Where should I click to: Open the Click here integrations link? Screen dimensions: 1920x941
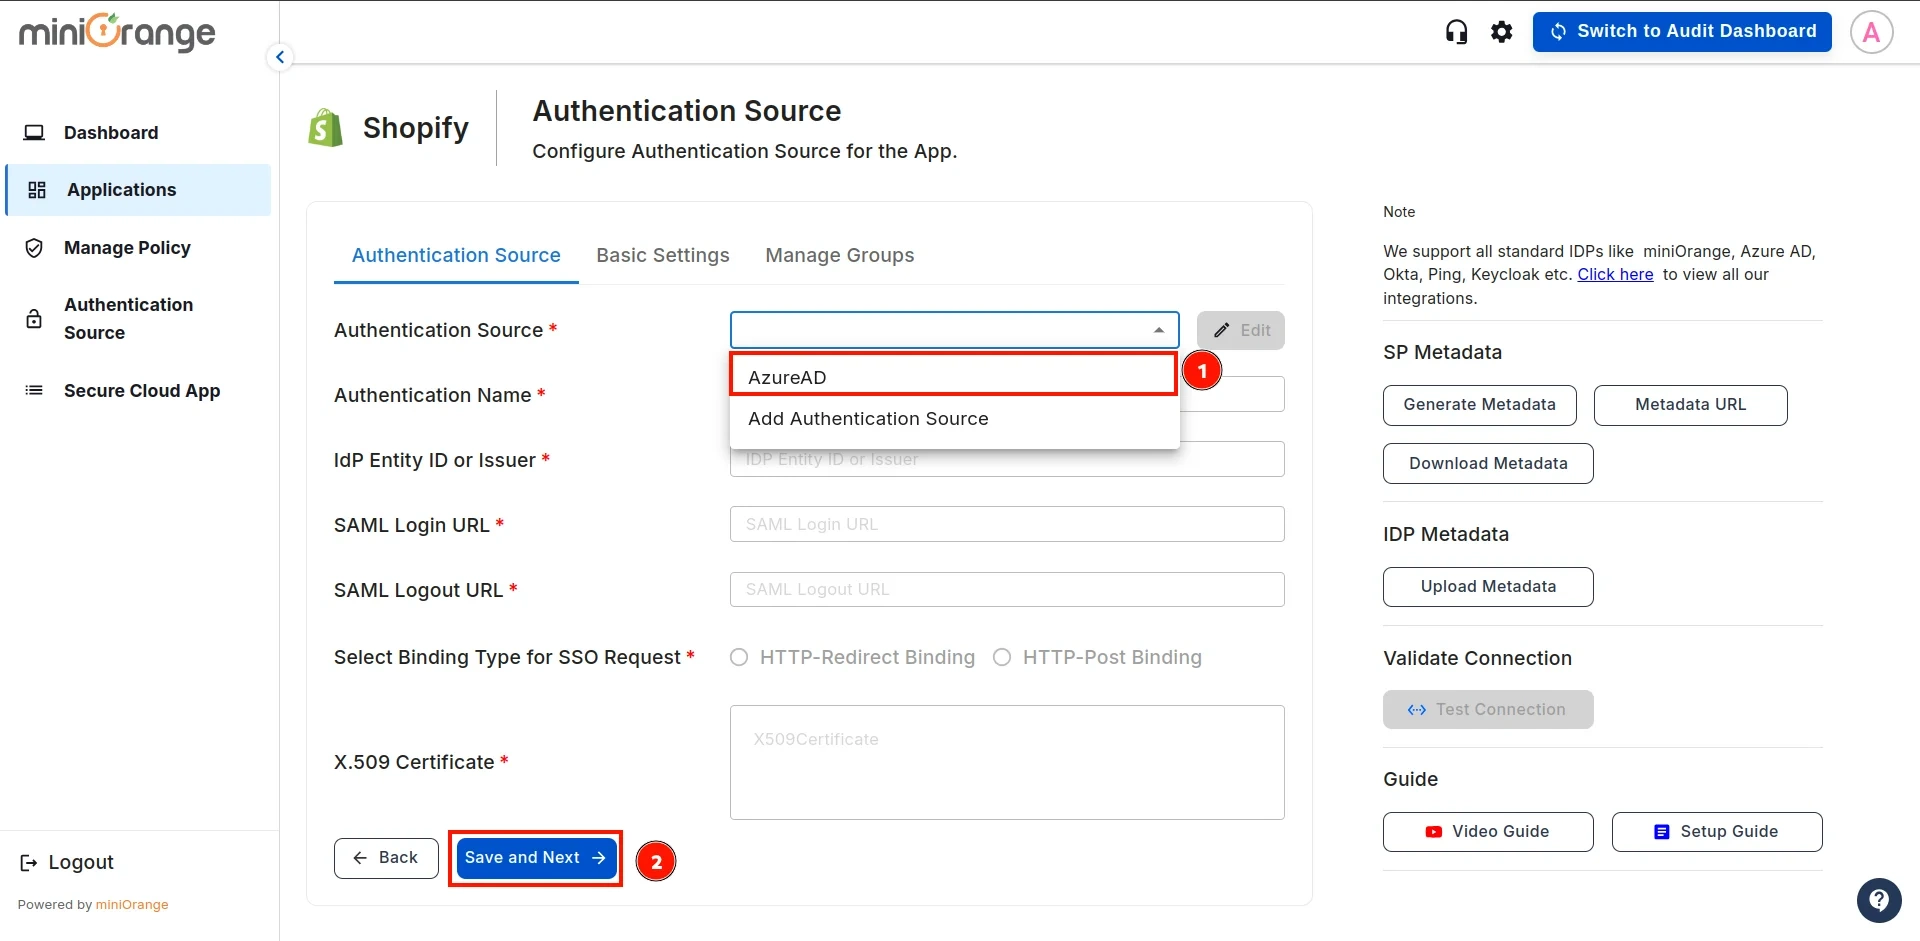(1616, 274)
